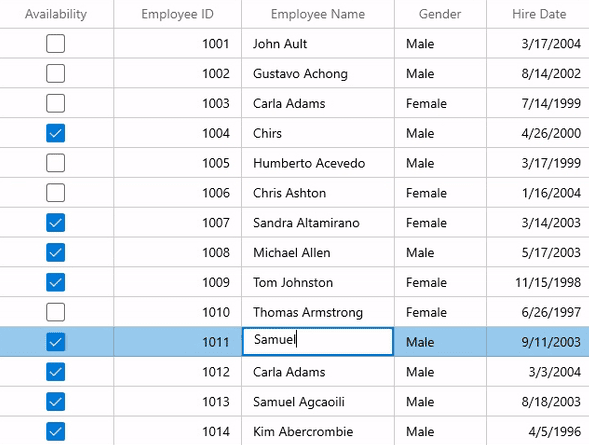This screenshot has width=589, height=445.
Task: Tick Carla Adams 1003 availability box
Action: [56, 103]
